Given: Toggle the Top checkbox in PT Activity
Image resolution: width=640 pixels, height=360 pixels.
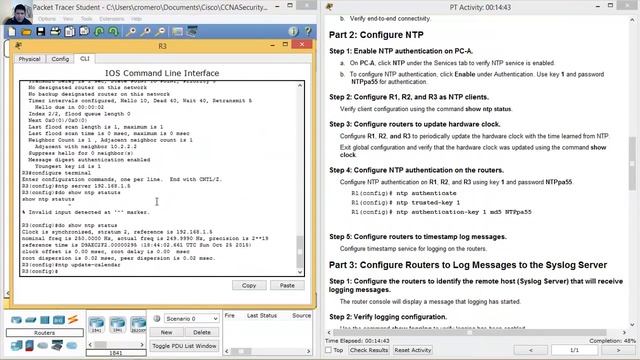Looking at the screenshot, I should 328,350.
